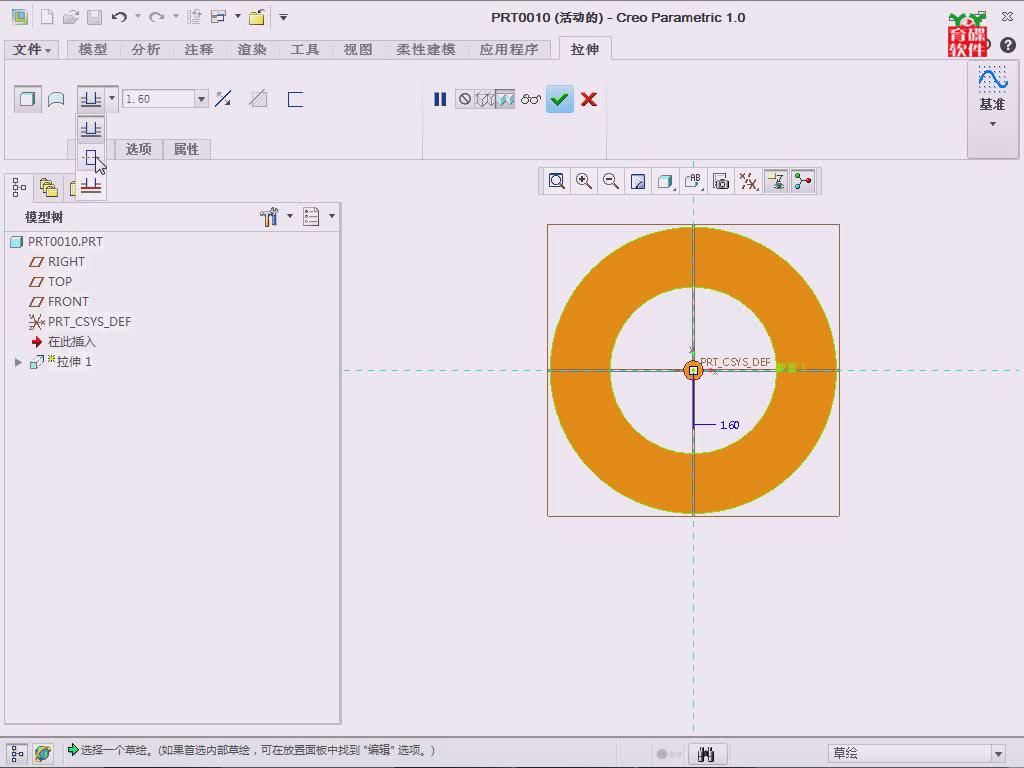Toggle extrude as surface
The width and height of the screenshot is (1024, 768).
point(56,99)
